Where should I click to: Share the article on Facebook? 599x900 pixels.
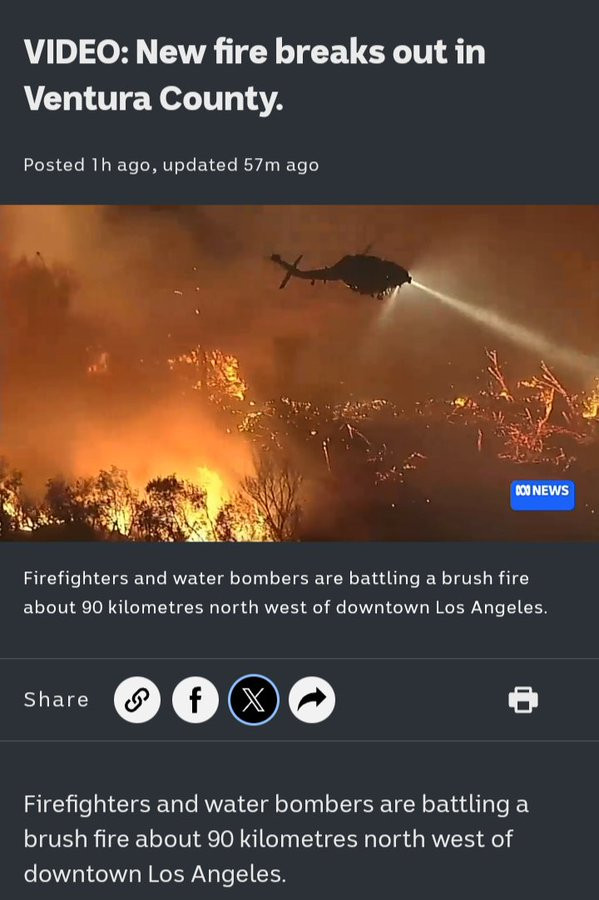coord(196,700)
